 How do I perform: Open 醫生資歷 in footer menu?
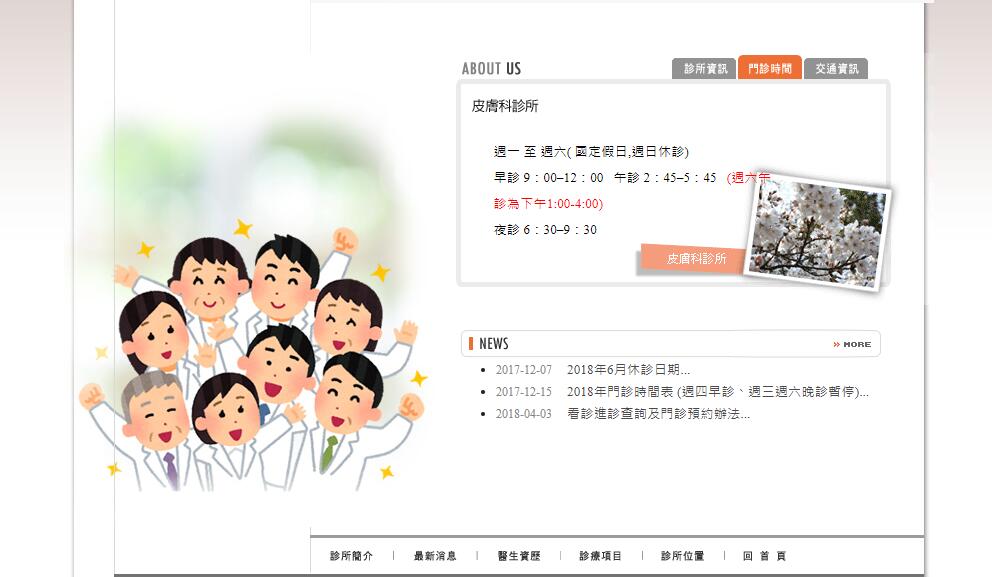coord(519,555)
